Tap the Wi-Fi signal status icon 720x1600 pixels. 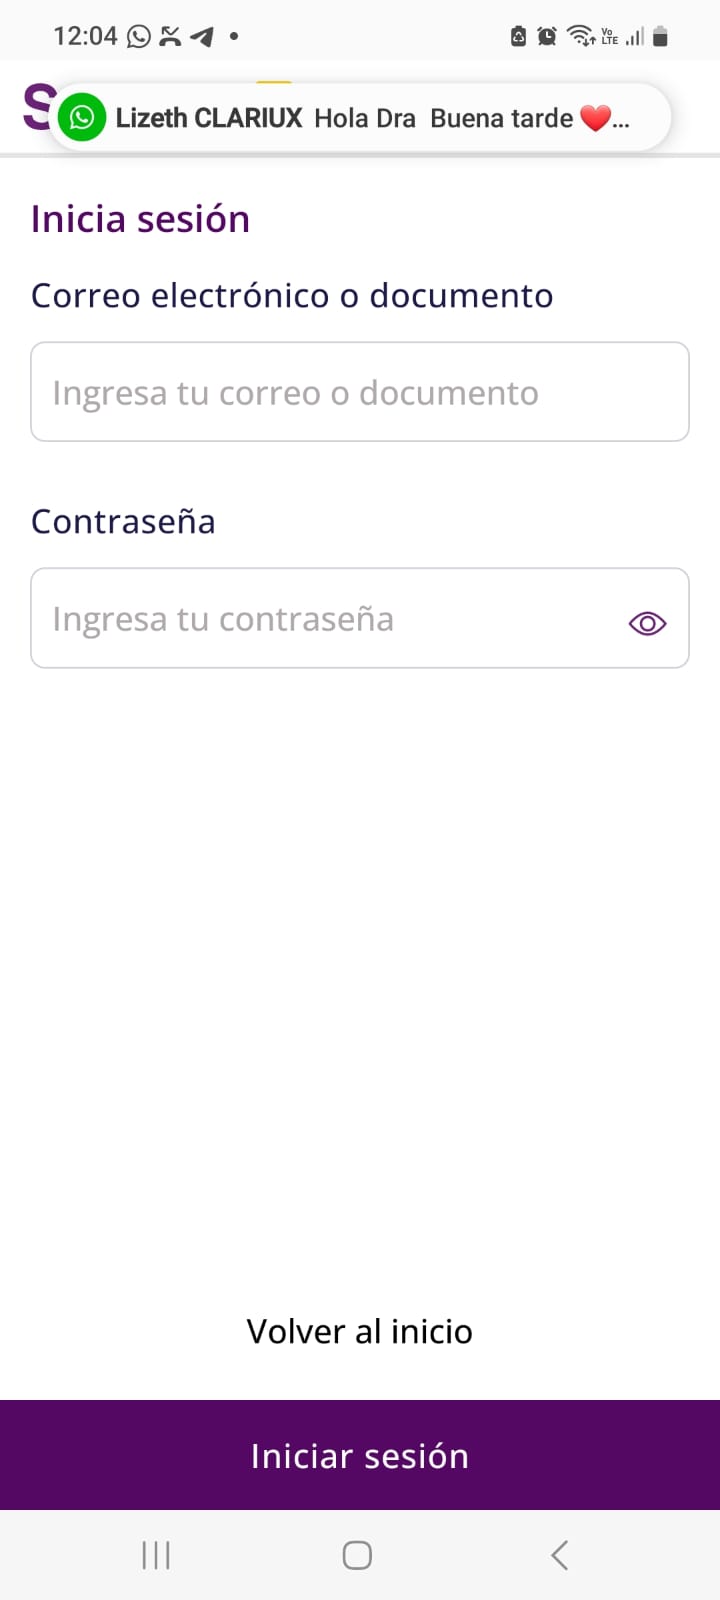(580, 37)
